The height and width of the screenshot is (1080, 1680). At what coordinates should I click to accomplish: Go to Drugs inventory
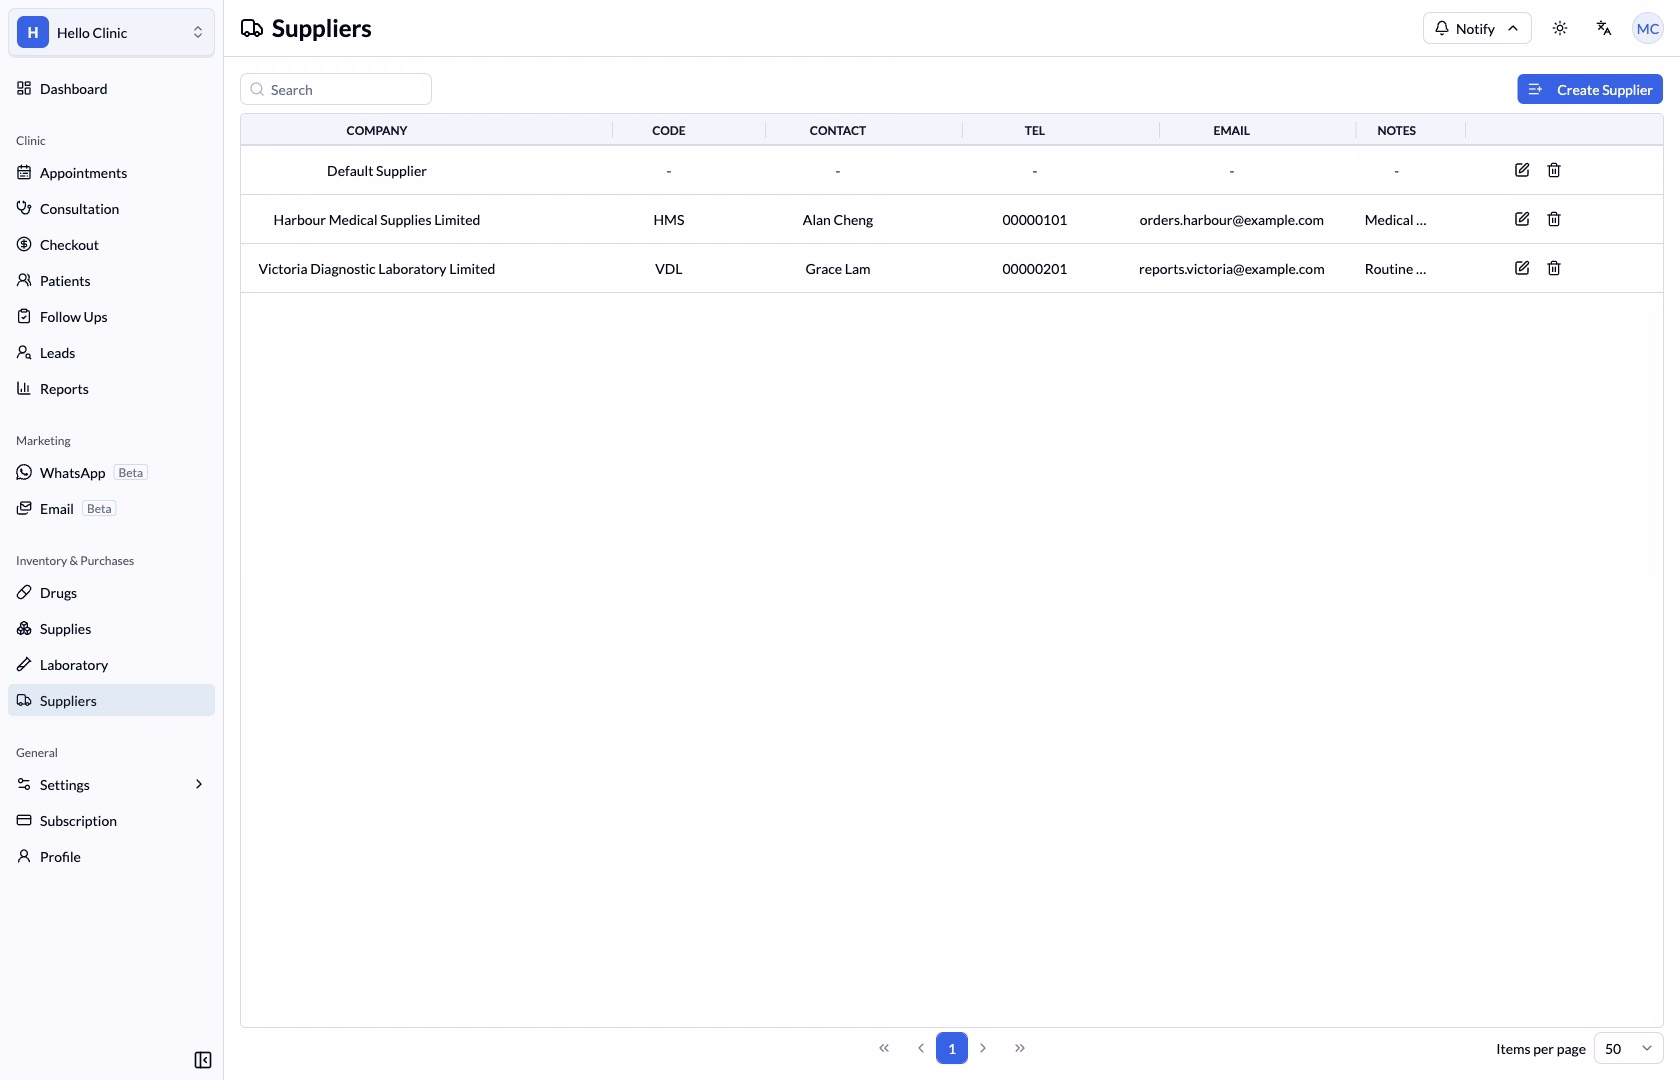[x=111, y=593]
